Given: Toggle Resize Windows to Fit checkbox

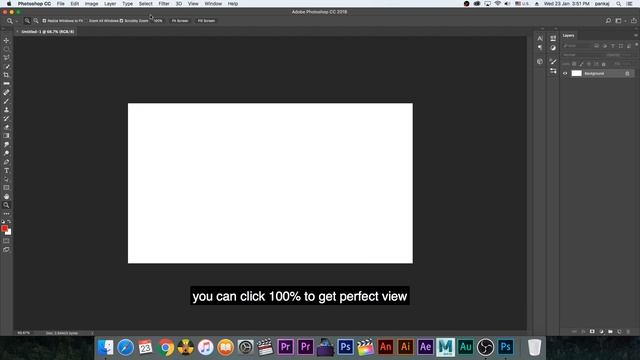Looking at the screenshot, I should click(x=44, y=20).
